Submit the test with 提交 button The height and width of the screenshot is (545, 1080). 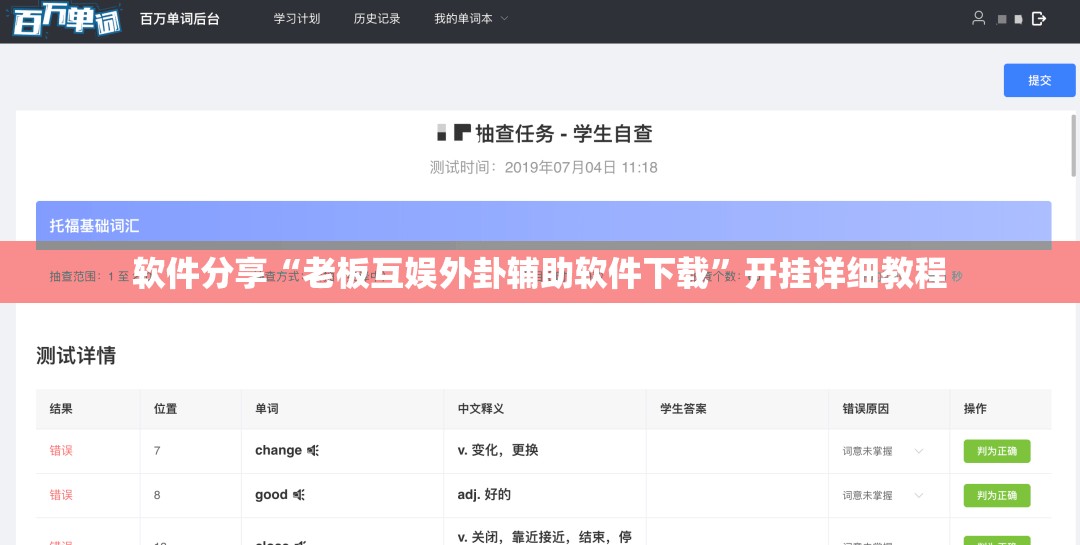tap(1039, 80)
